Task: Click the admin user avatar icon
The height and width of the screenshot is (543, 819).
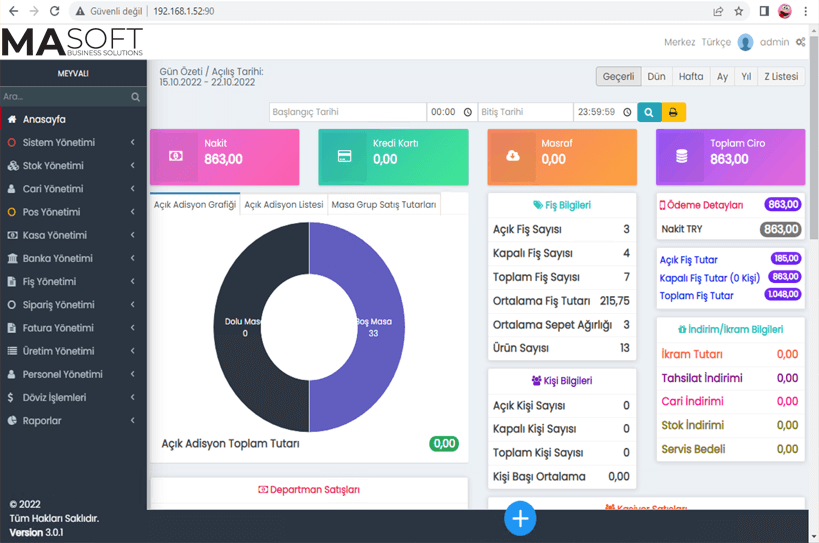Action: (x=745, y=43)
